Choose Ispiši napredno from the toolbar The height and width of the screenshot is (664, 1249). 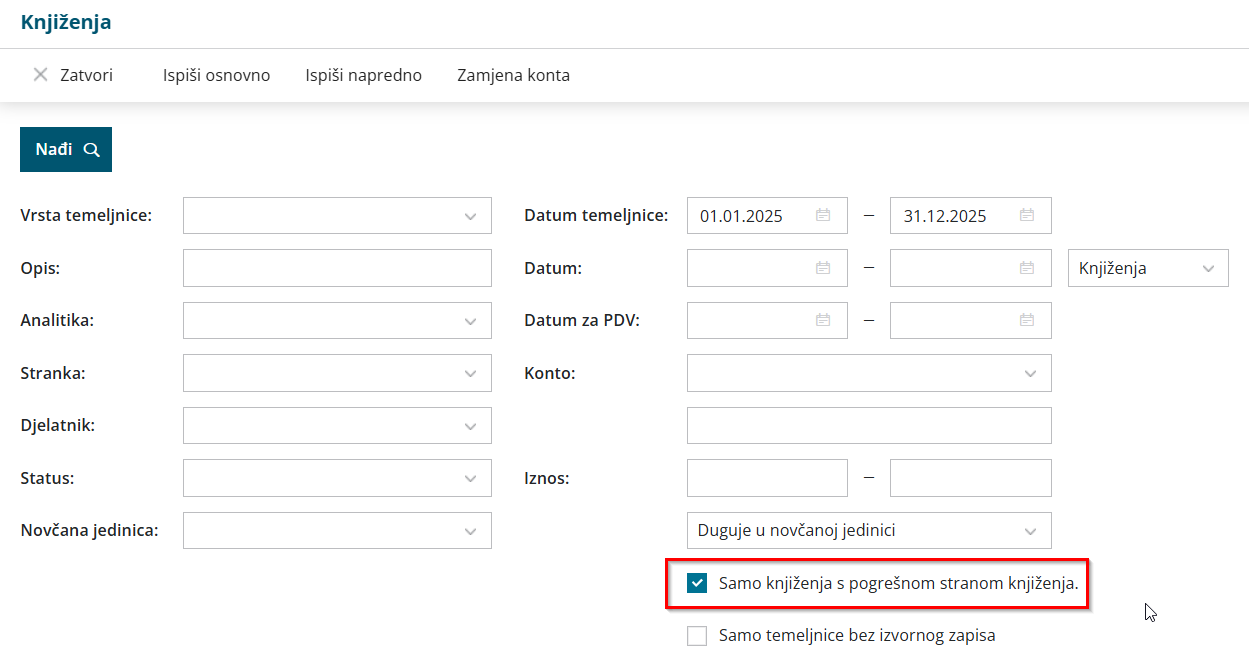click(x=363, y=75)
